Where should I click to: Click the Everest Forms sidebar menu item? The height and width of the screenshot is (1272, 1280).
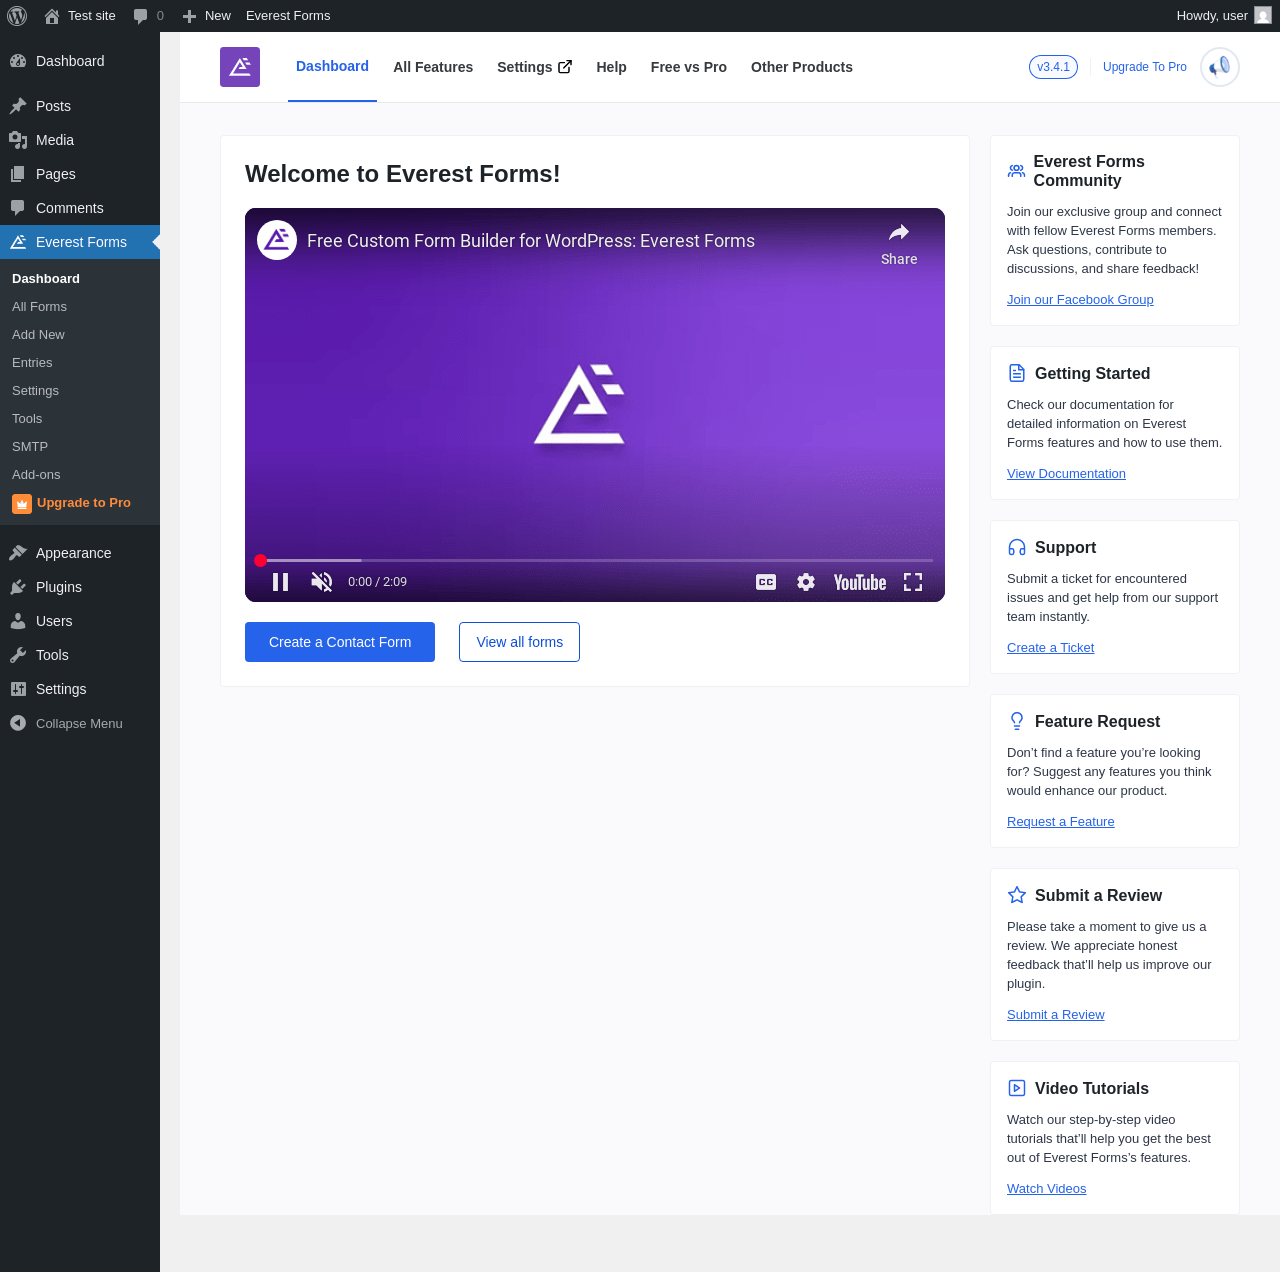(x=80, y=242)
